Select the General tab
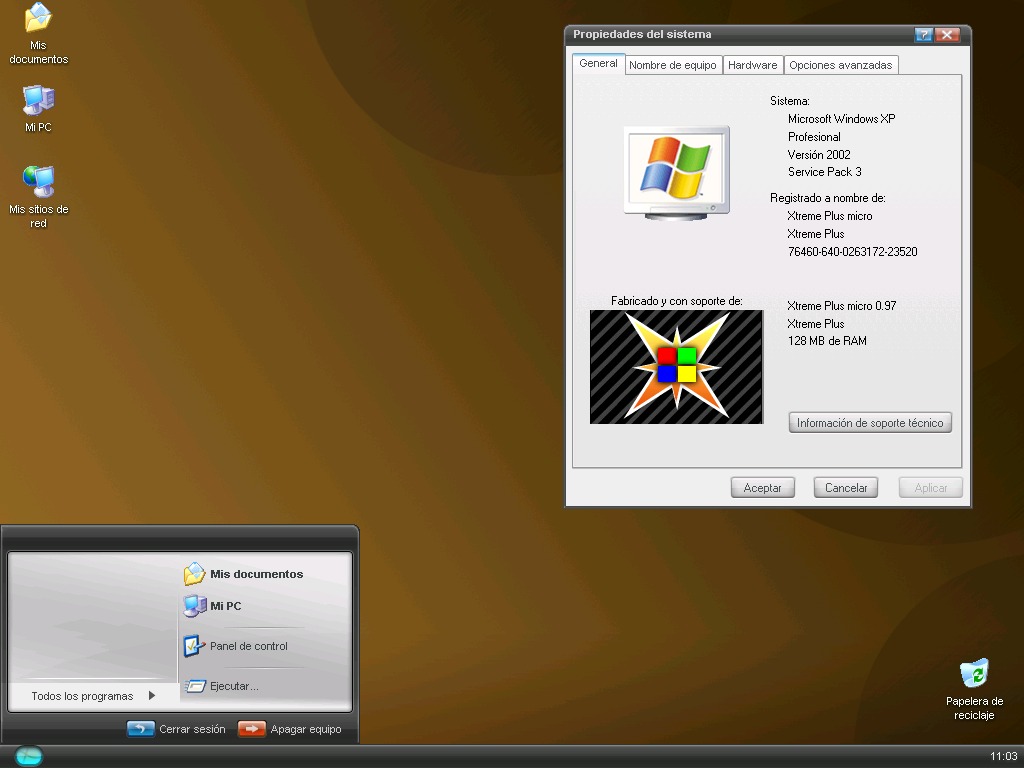 click(x=598, y=63)
